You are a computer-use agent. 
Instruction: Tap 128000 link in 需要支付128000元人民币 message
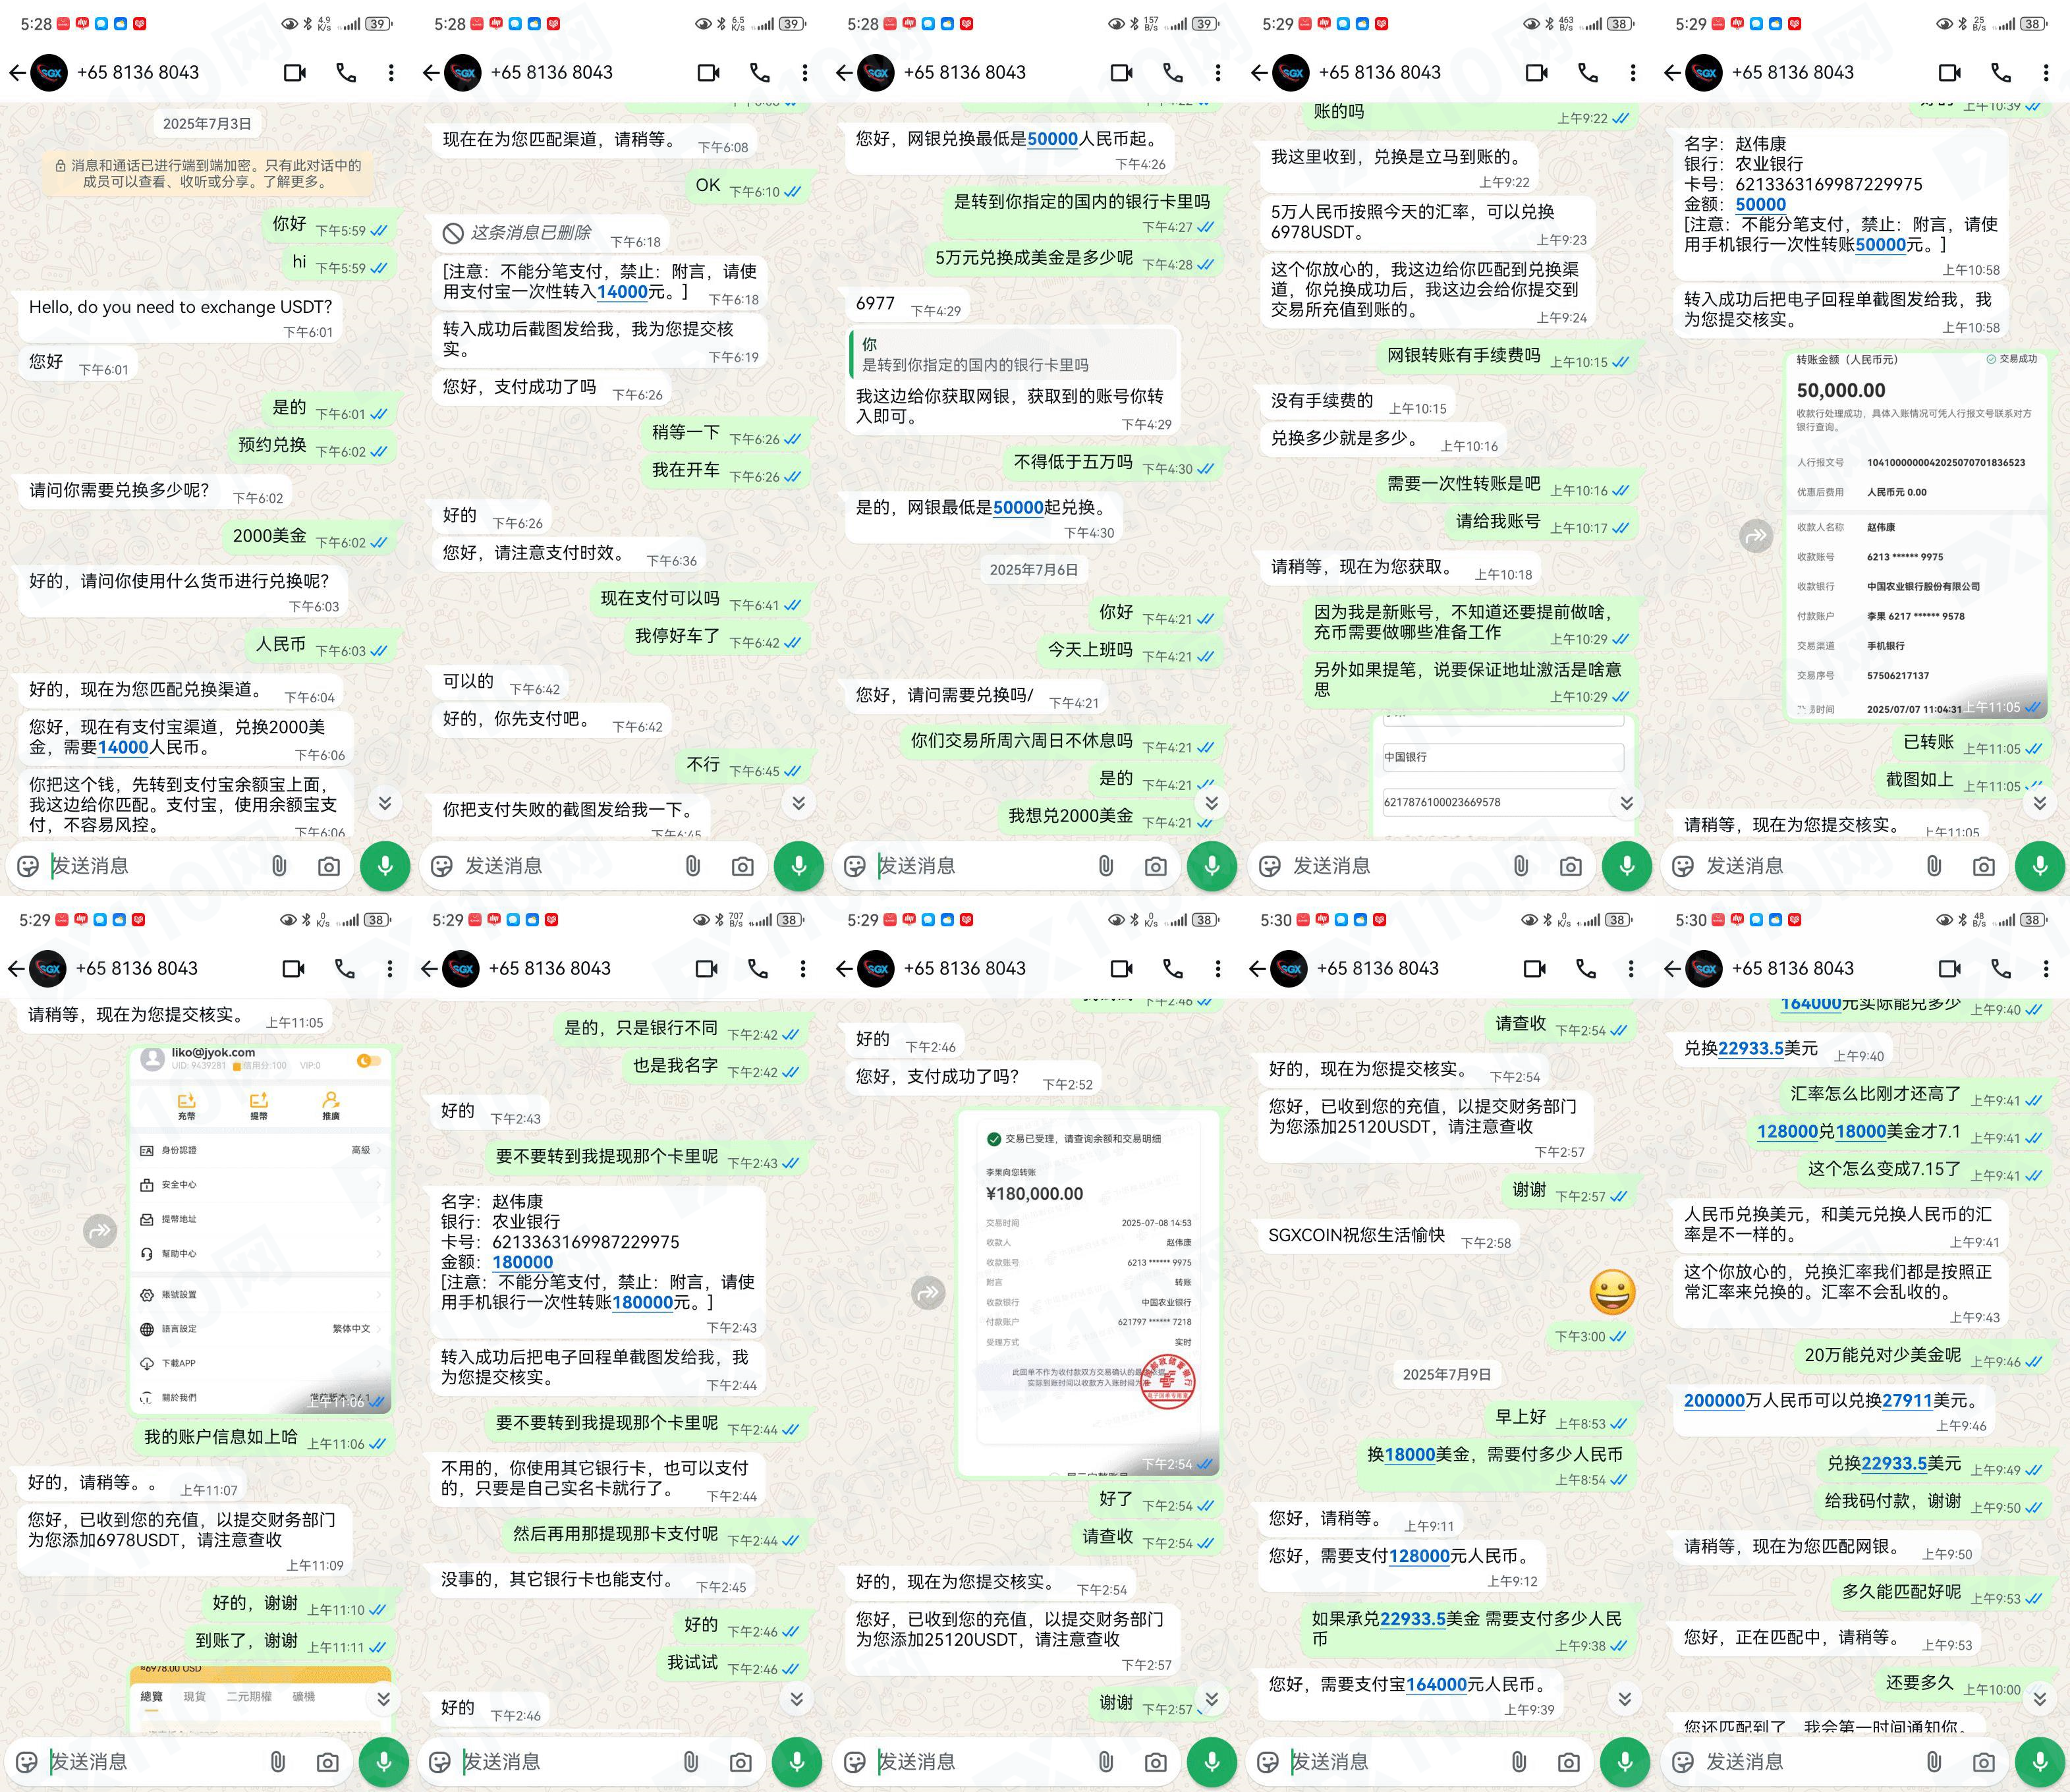(x=1419, y=1556)
